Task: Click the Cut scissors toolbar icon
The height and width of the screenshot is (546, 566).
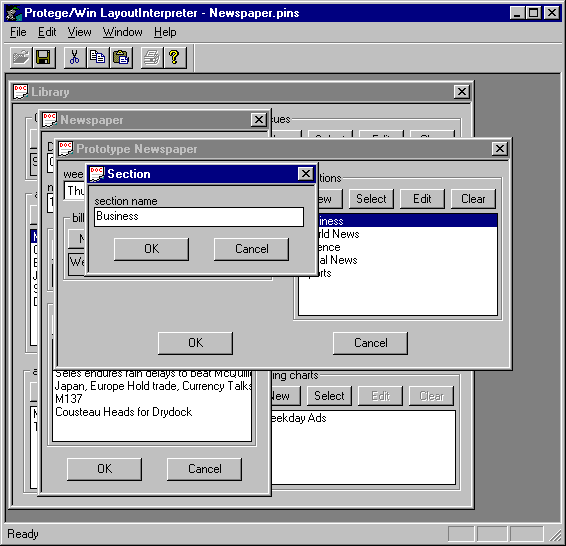Action: pos(75,57)
